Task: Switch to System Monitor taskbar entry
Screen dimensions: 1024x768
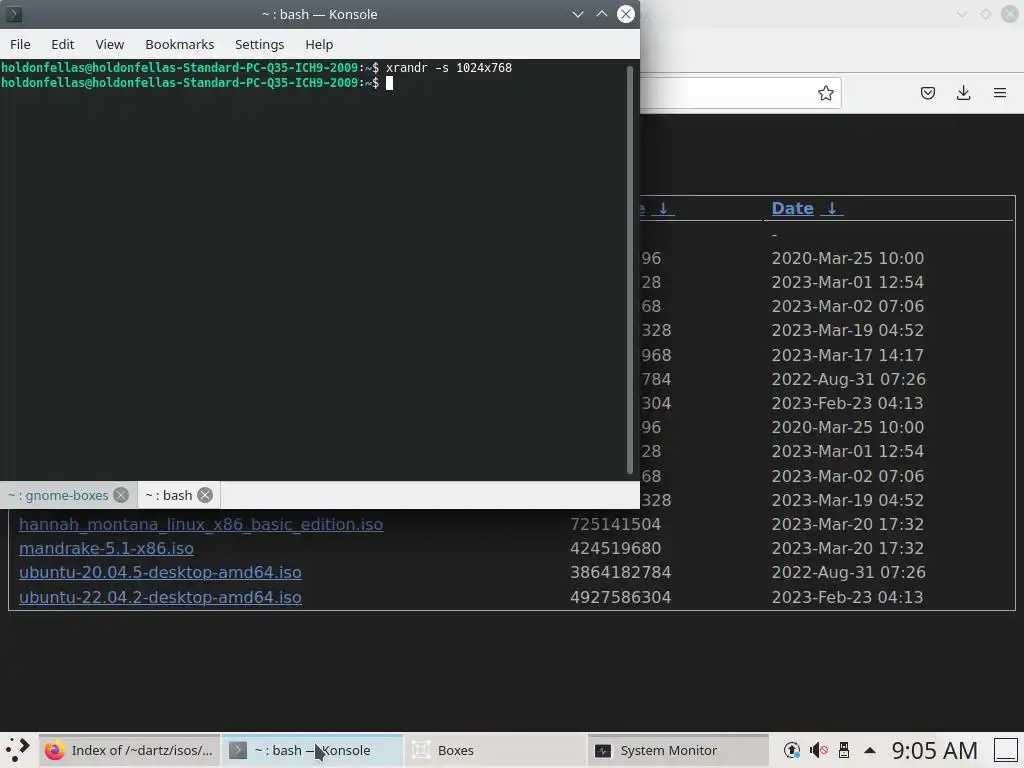Action: 679,750
